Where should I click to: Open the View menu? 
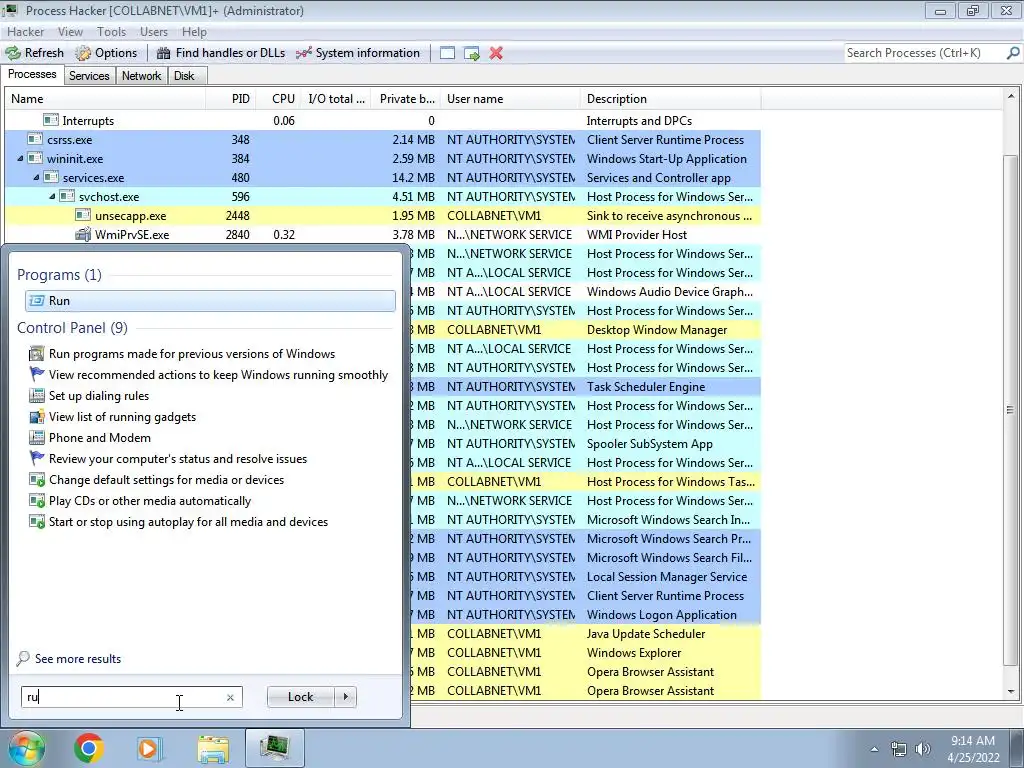point(70,31)
